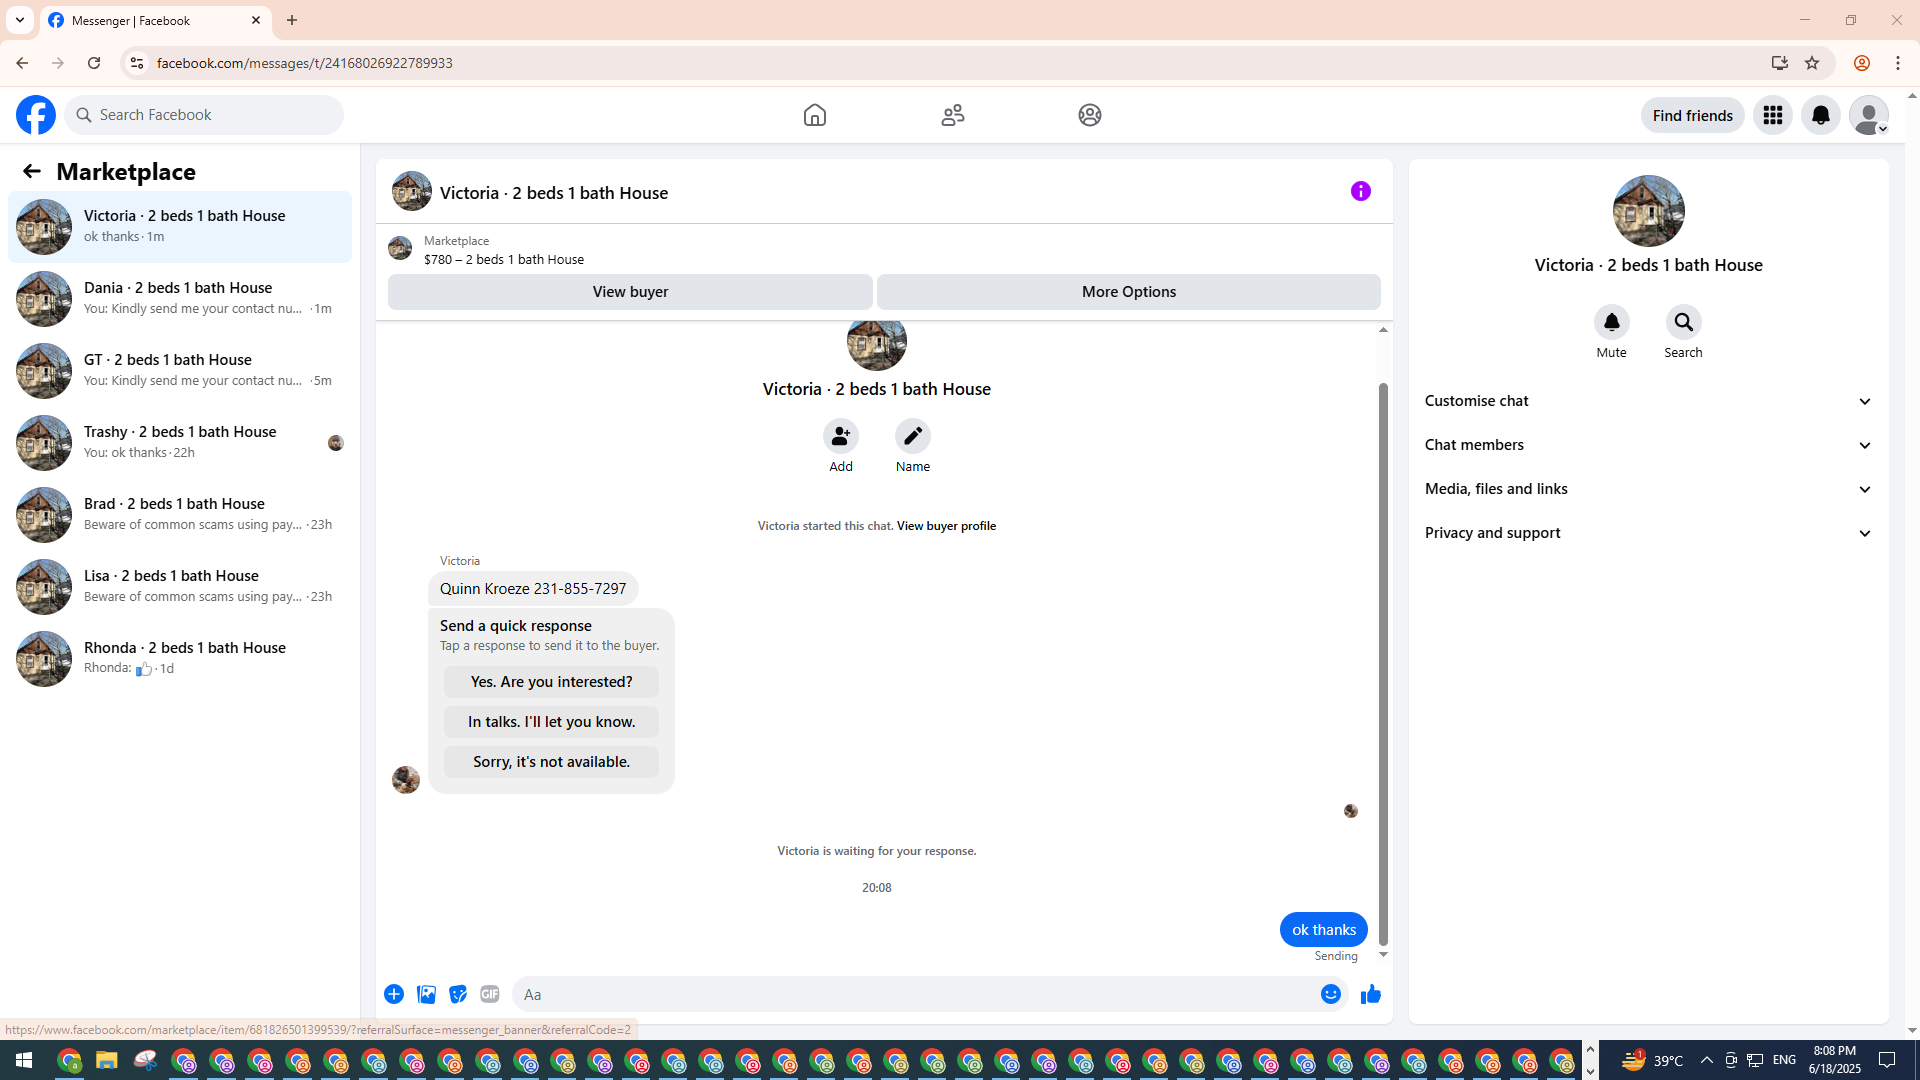Open the Rhonda conversation
Image resolution: width=1920 pixels, height=1080 pixels.
click(x=180, y=659)
